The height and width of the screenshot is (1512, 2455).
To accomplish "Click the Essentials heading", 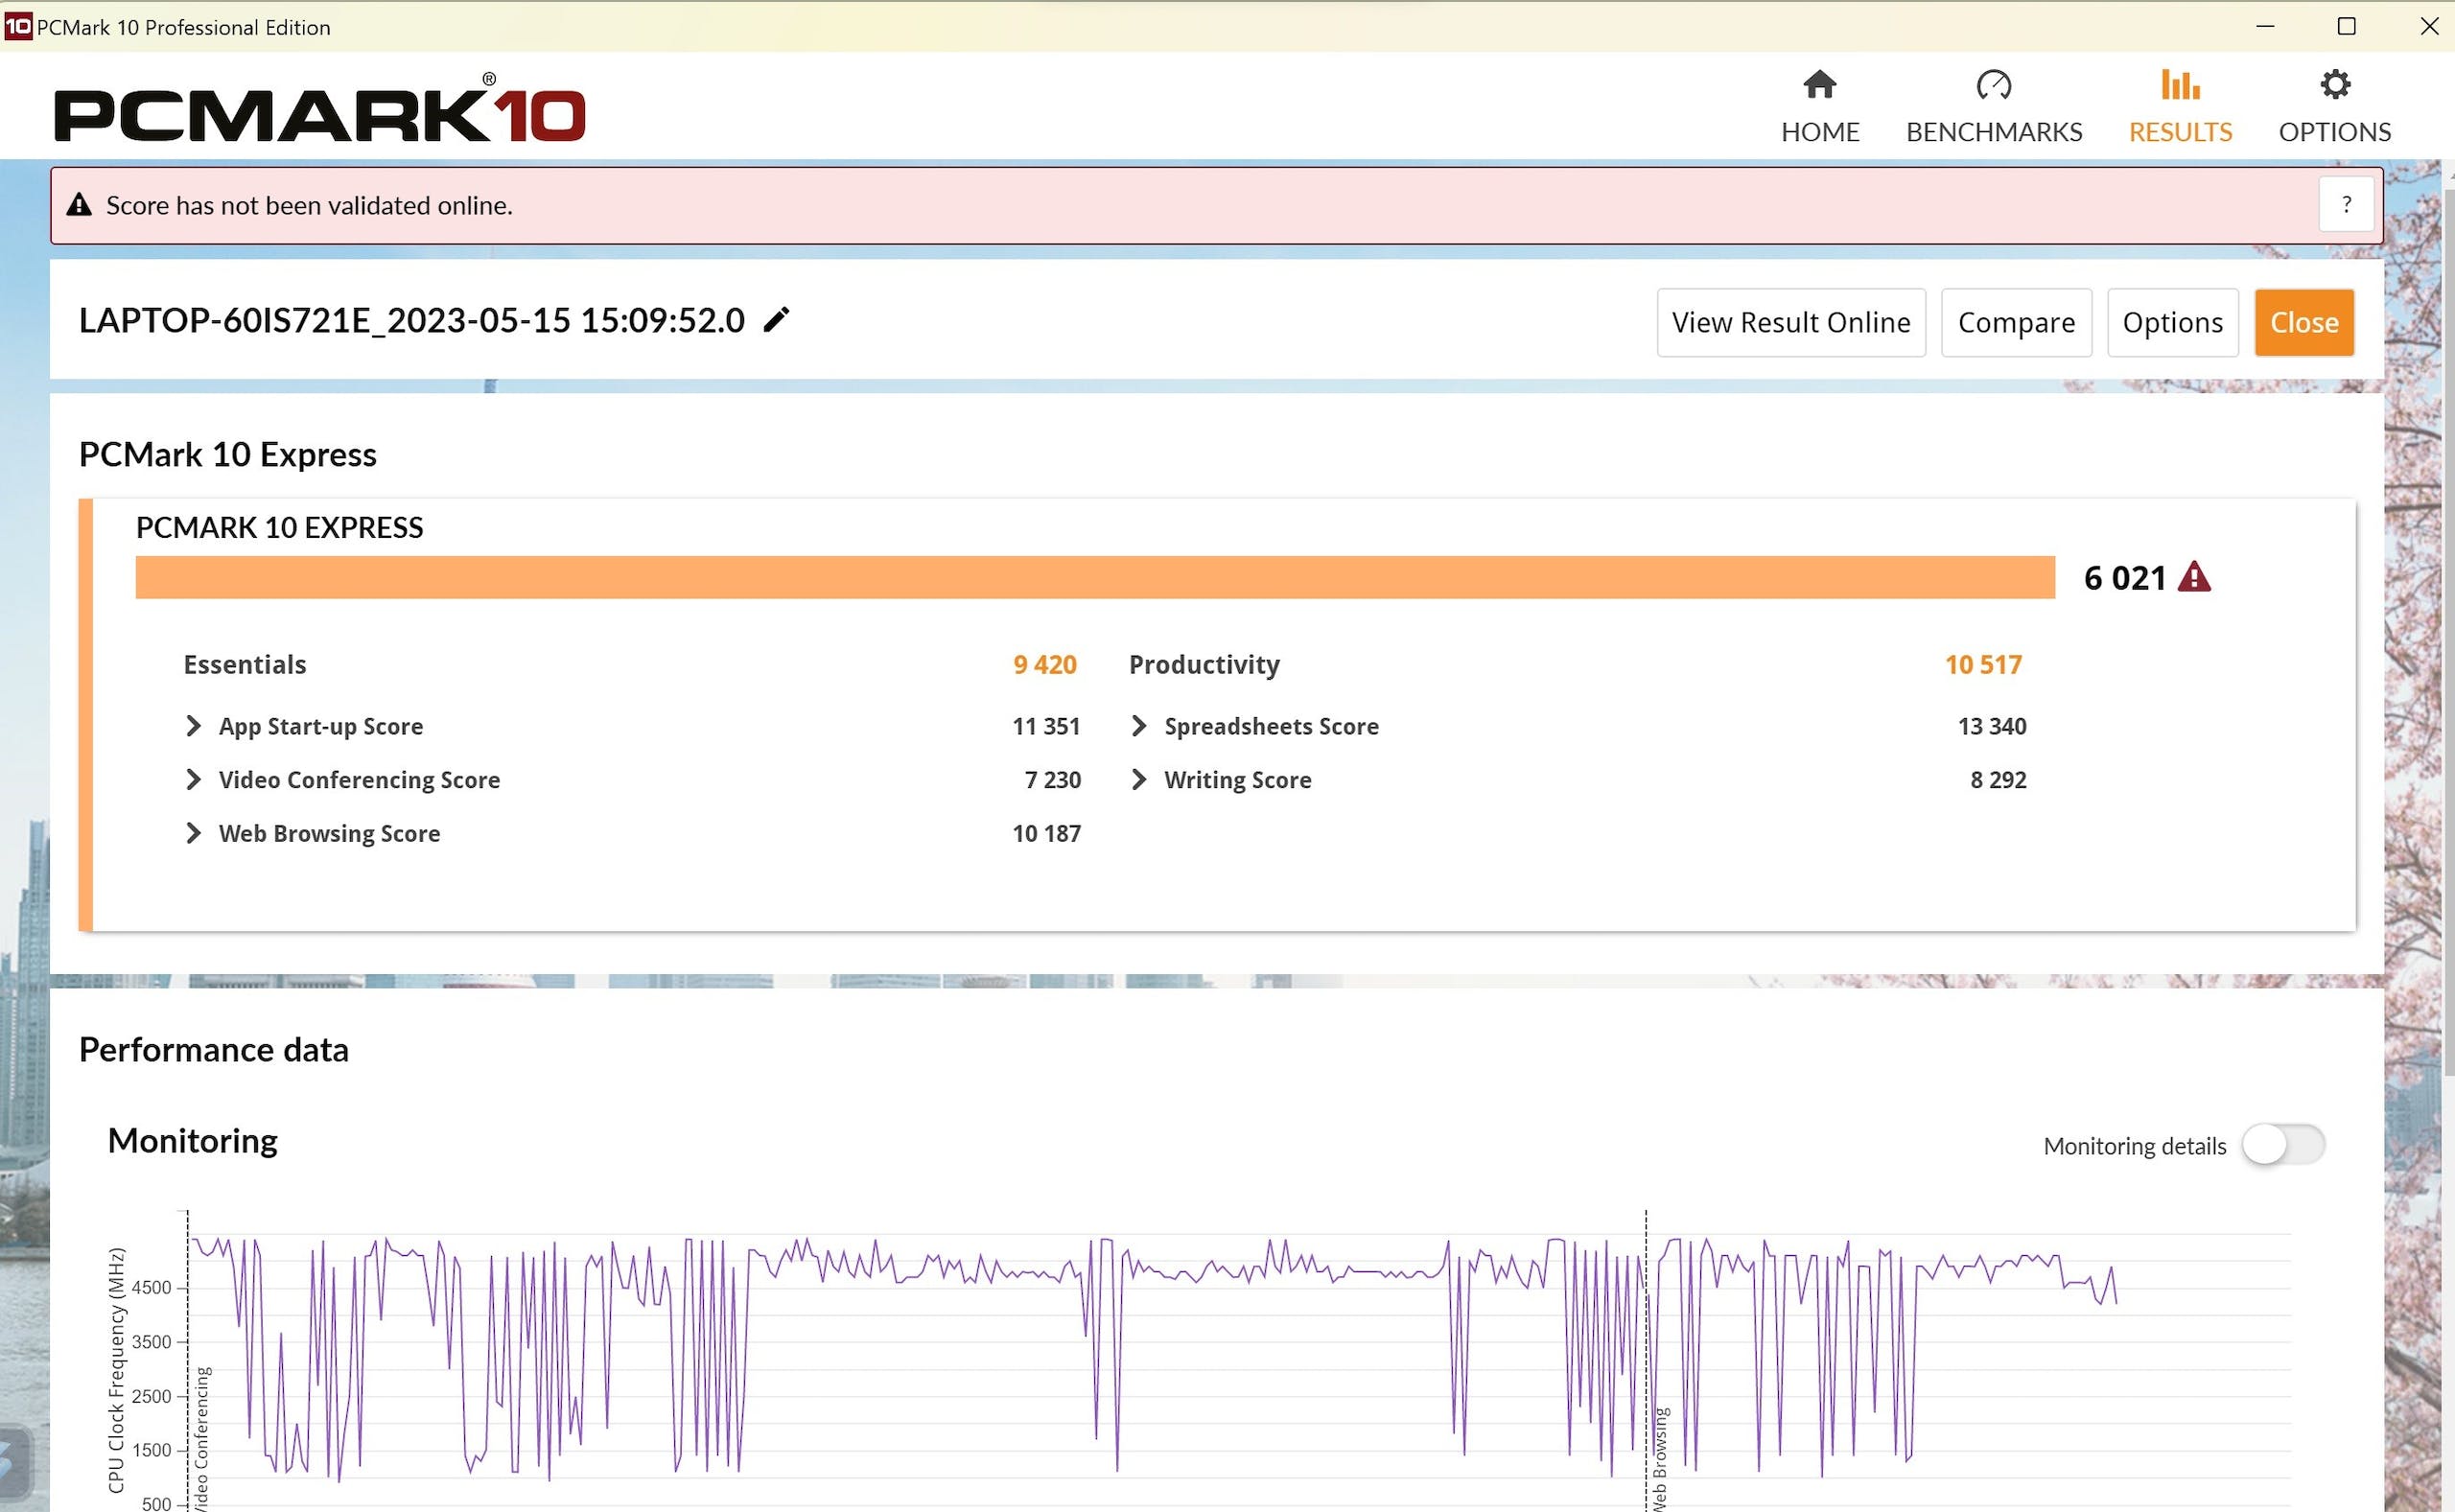I will point(245,665).
